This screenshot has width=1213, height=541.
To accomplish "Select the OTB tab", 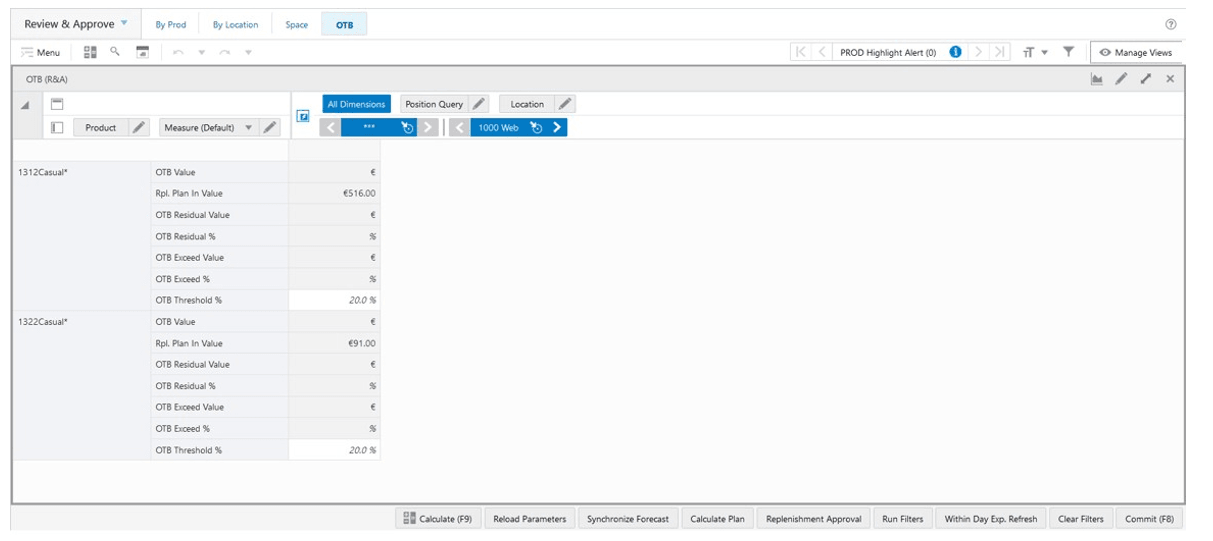I will (x=344, y=25).
